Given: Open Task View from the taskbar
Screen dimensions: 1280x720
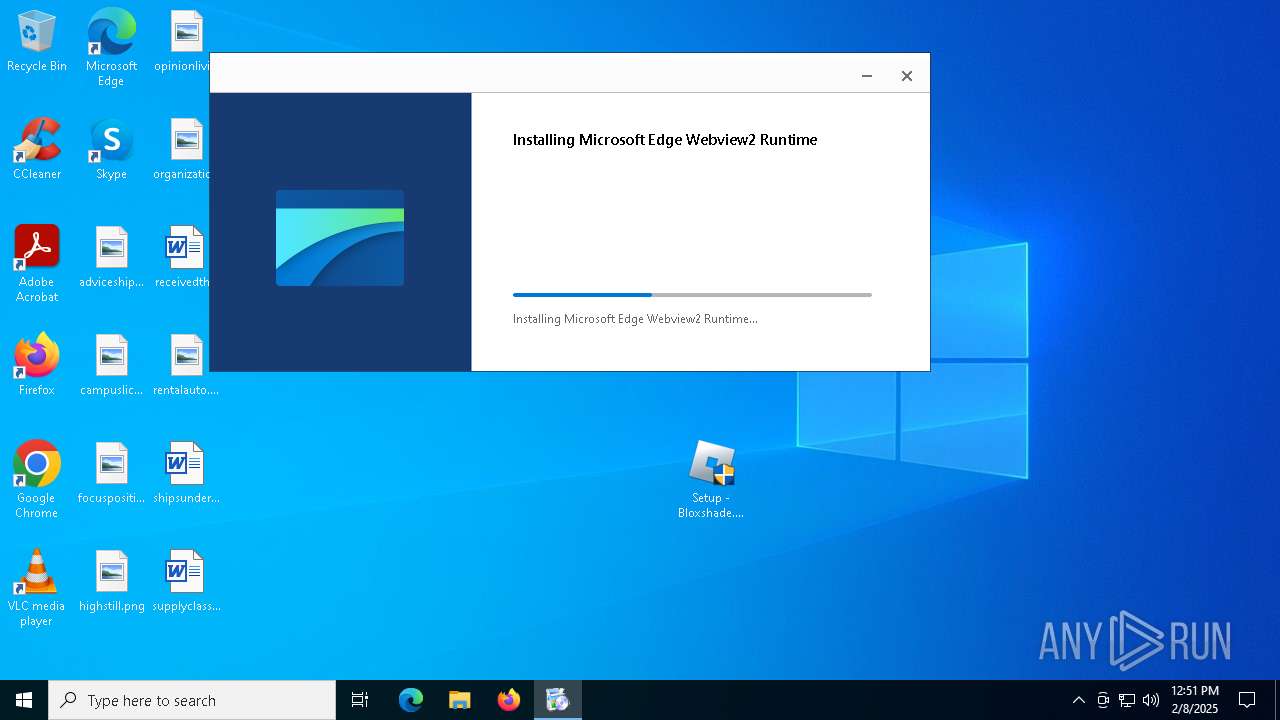Looking at the screenshot, I should (360, 700).
